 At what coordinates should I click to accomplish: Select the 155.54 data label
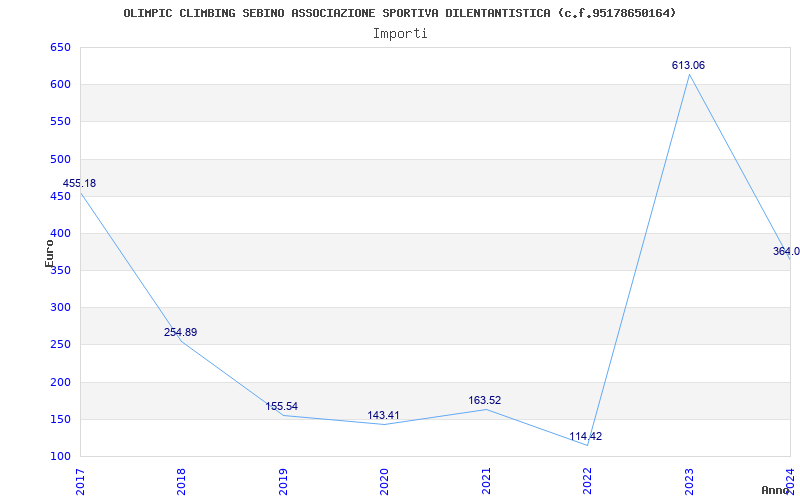pos(282,406)
